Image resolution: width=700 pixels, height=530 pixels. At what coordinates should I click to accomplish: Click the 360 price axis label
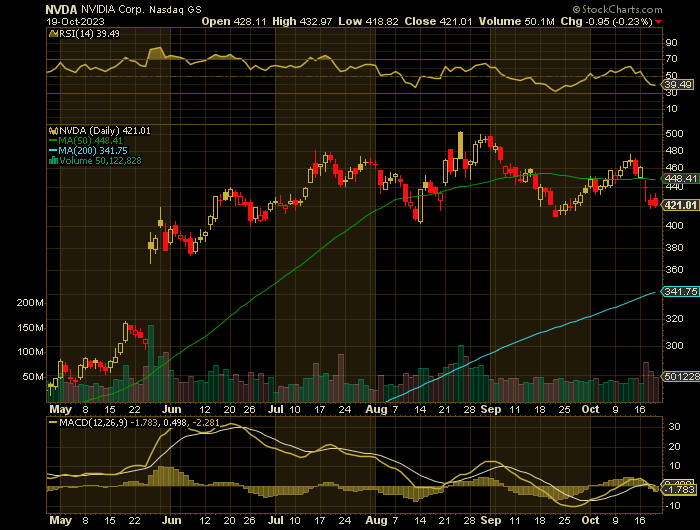(x=674, y=270)
